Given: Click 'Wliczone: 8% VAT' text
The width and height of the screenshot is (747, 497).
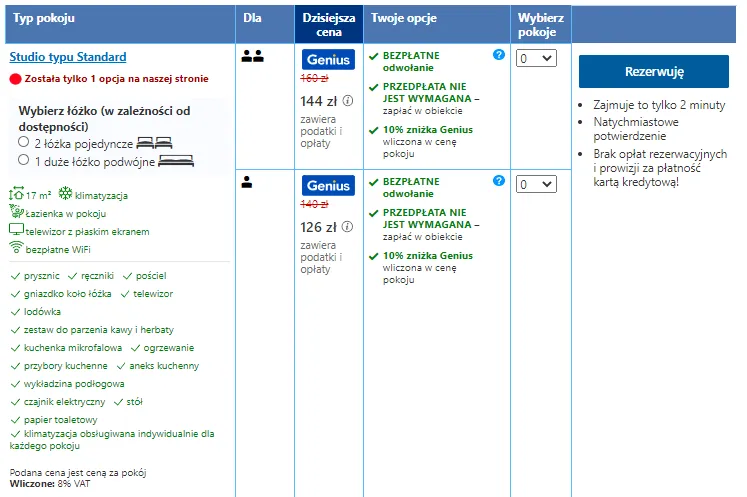Looking at the screenshot, I should pos(50,484).
